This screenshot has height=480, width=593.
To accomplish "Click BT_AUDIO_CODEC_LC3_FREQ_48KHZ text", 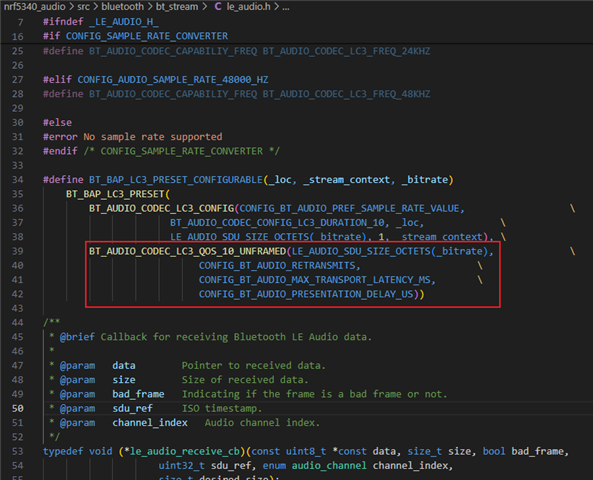I will [346, 94].
